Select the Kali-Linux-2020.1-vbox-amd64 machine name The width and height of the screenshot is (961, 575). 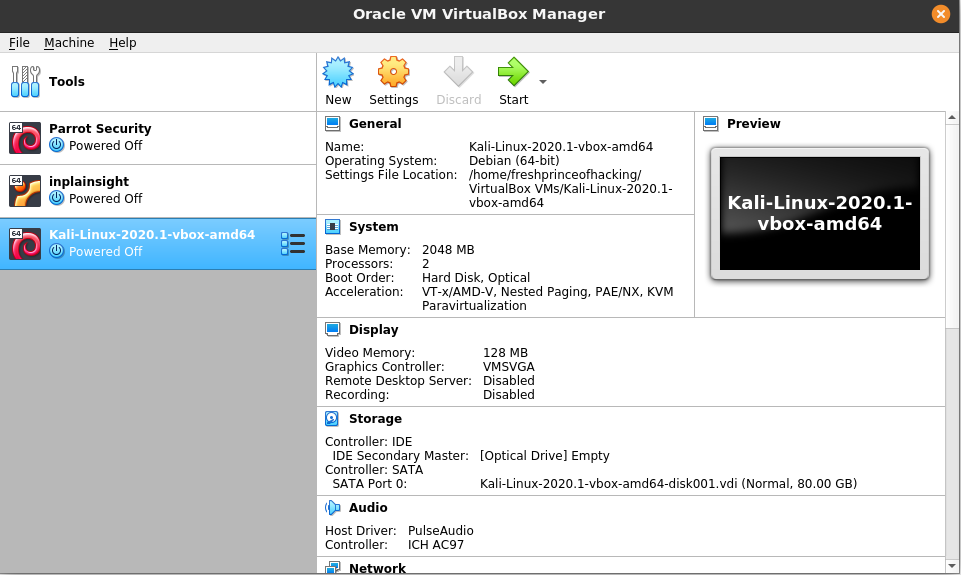[x=152, y=235]
